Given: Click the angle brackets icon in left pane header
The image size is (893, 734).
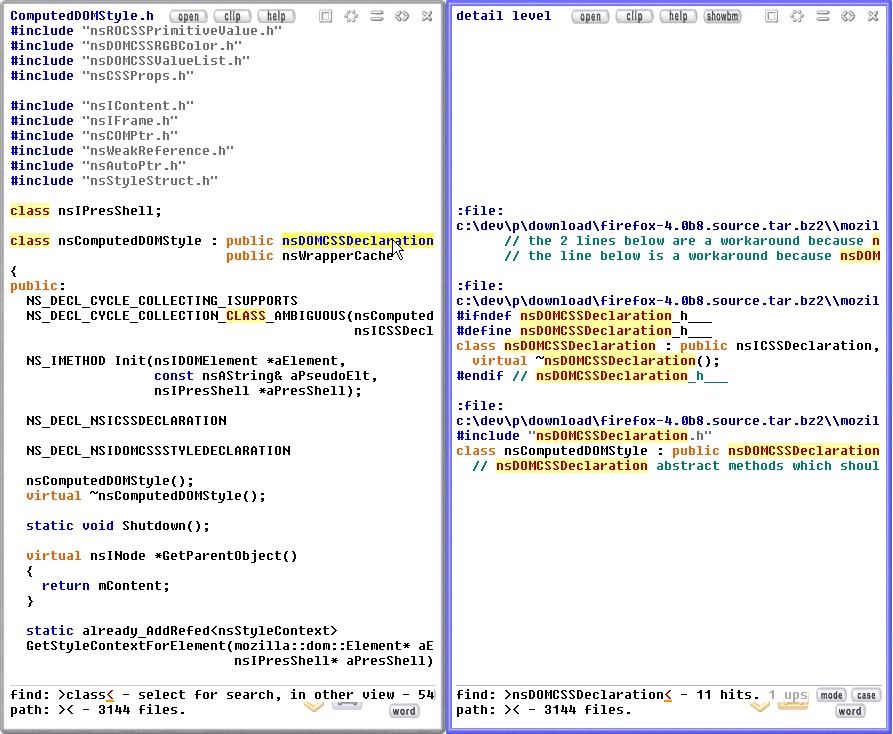Looking at the screenshot, I should click(402, 16).
